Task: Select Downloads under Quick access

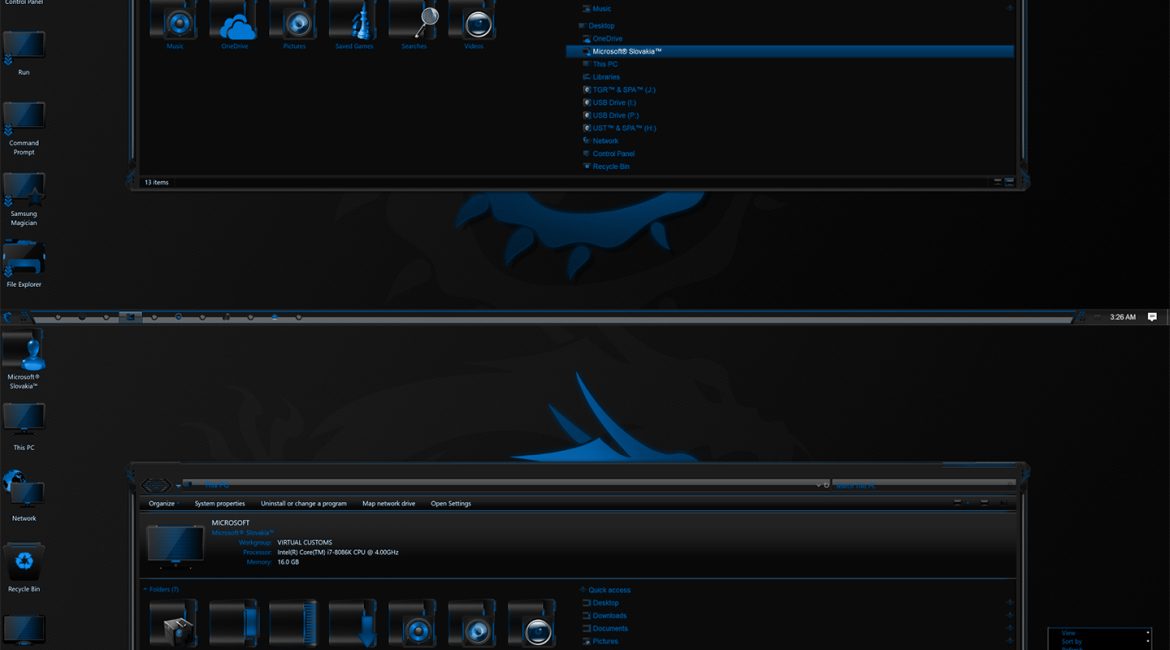Action: click(x=609, y=616)
